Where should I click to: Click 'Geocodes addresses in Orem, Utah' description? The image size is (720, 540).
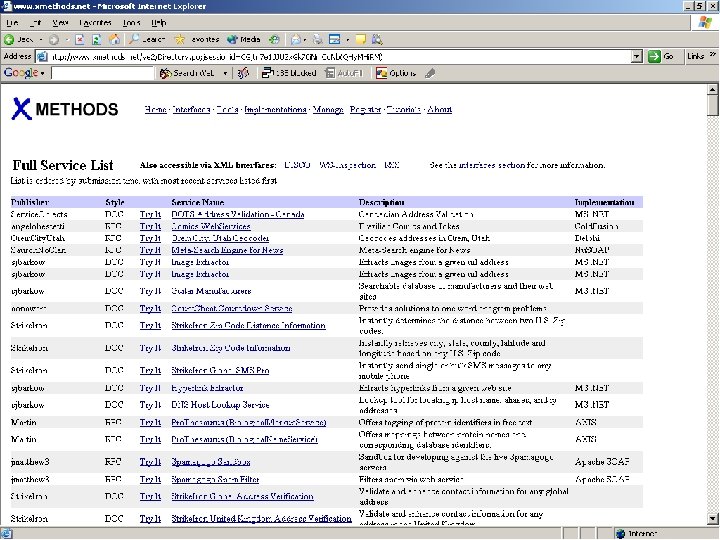pyautogui.click(x=424, y=238)
